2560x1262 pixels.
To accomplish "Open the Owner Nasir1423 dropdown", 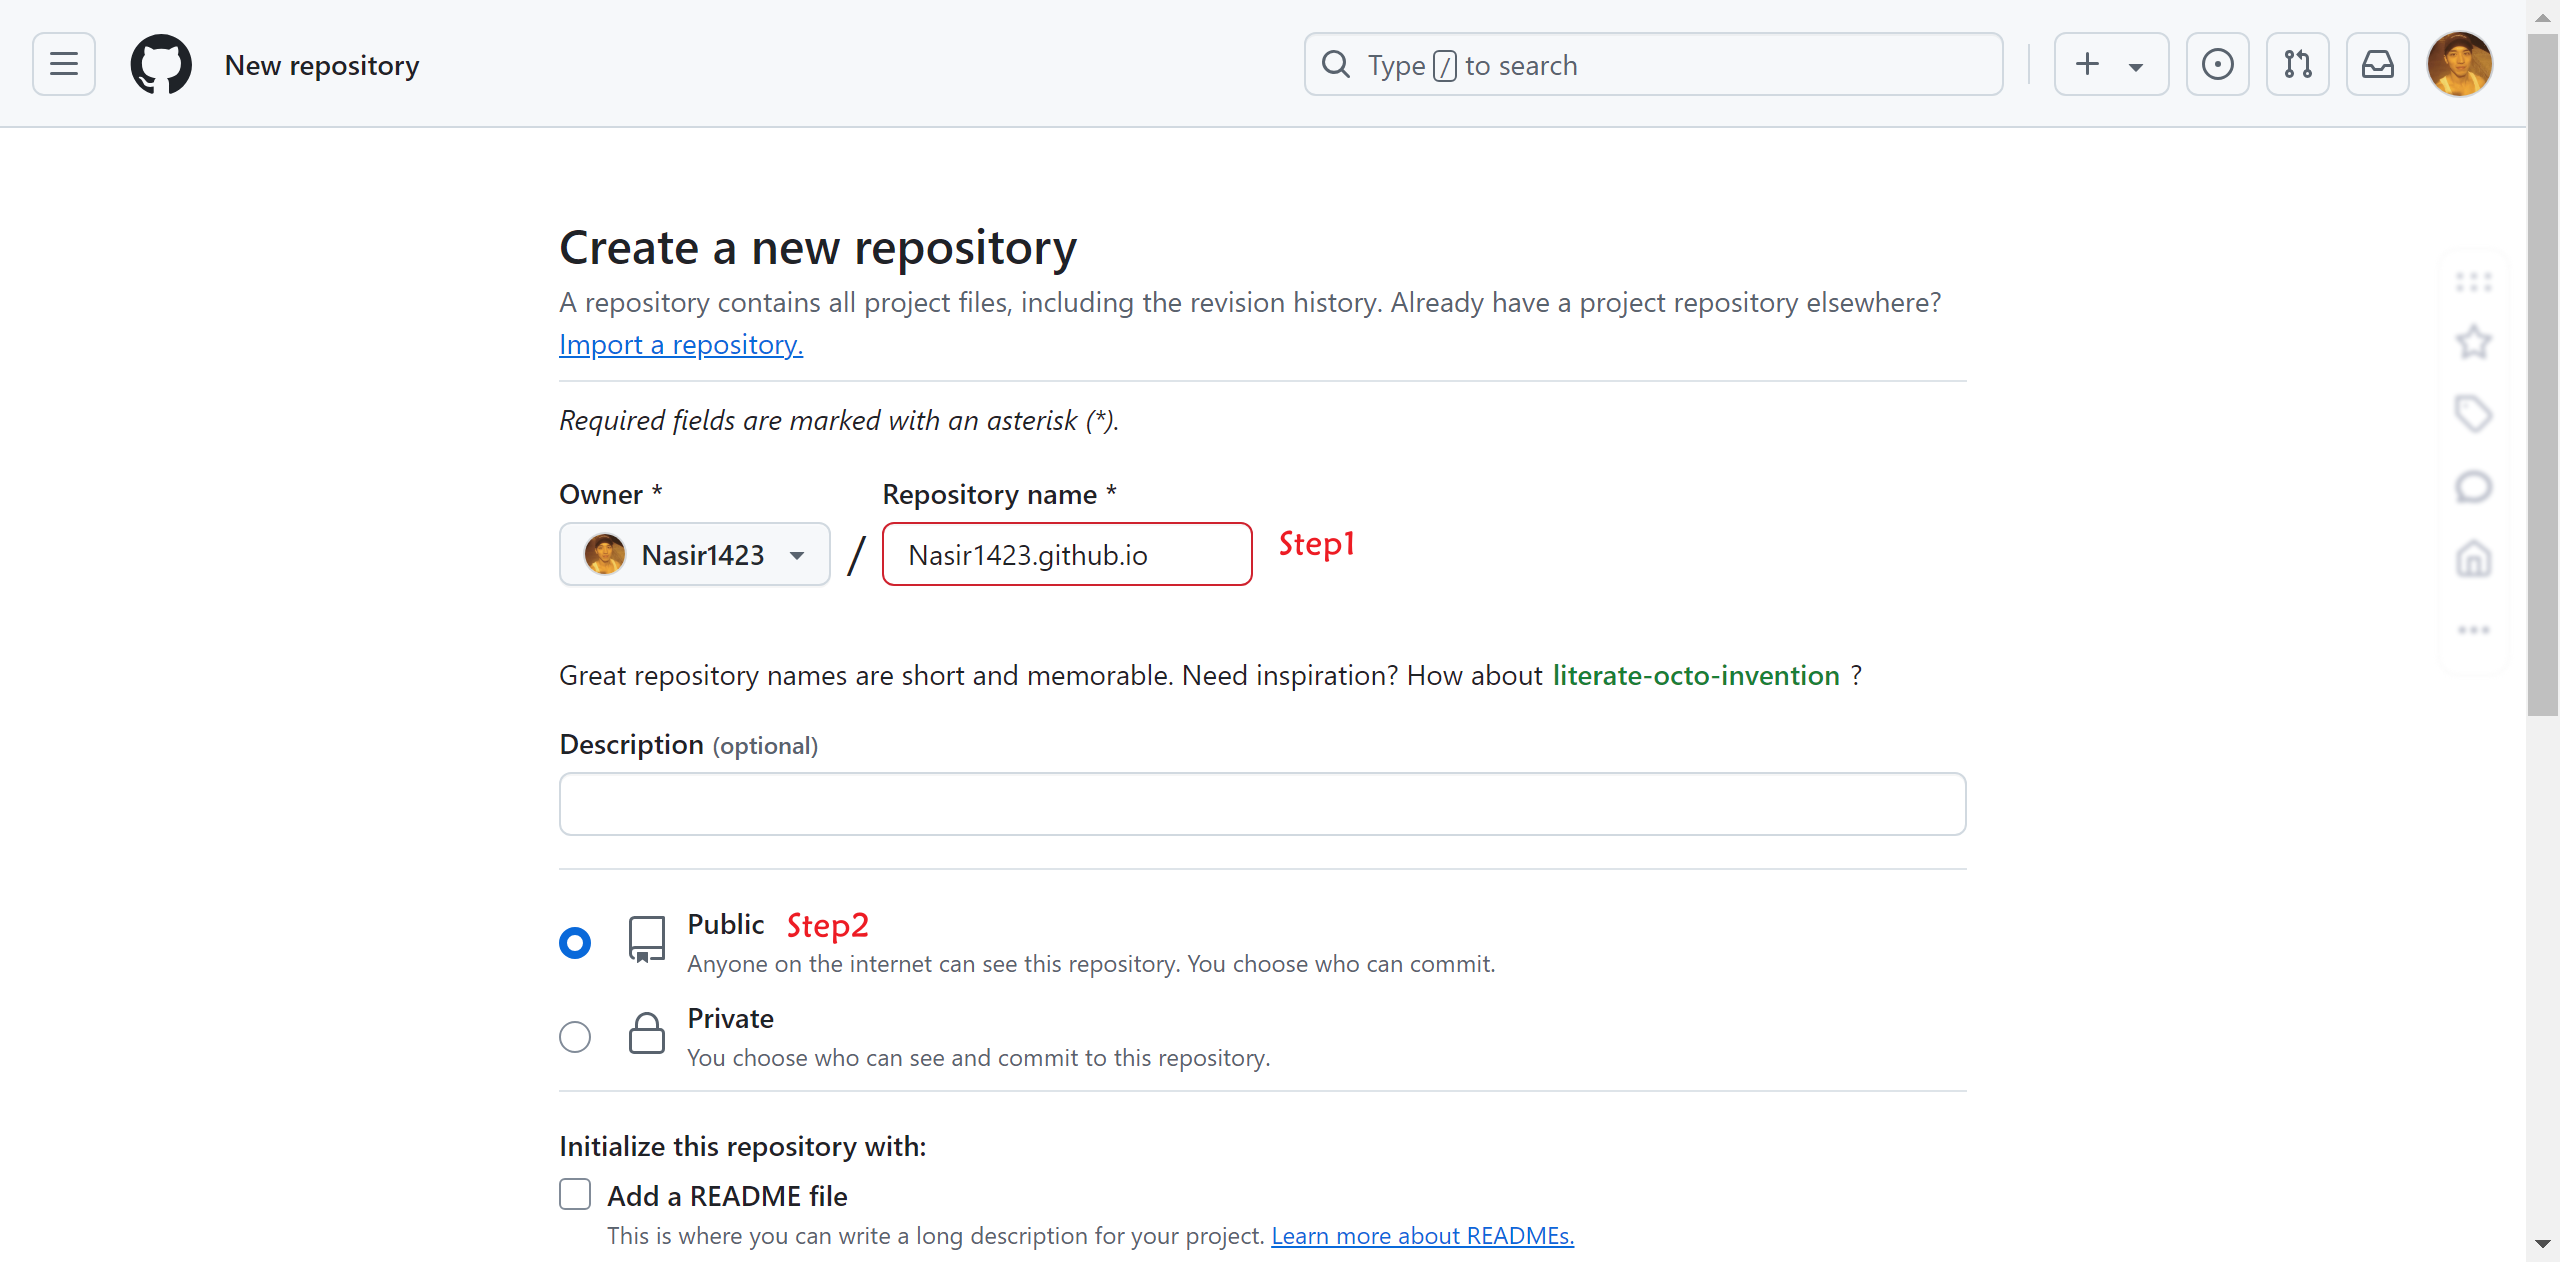I will click(695, 554).
